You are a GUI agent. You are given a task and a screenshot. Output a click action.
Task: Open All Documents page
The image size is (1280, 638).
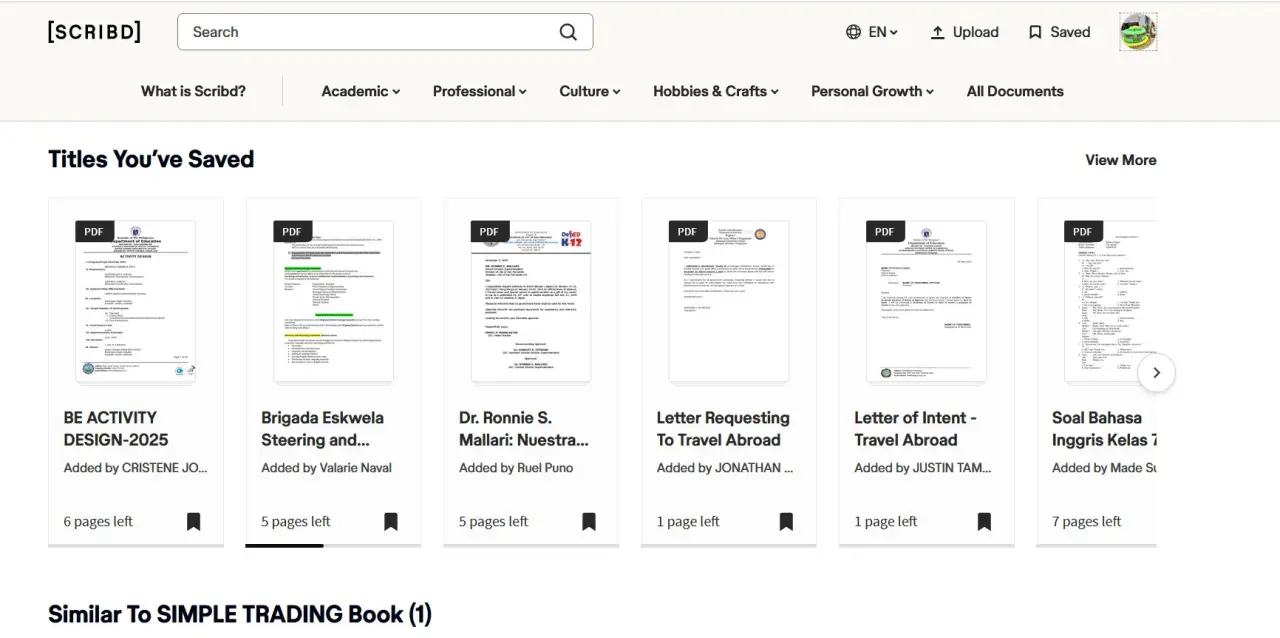point(1015,91)
